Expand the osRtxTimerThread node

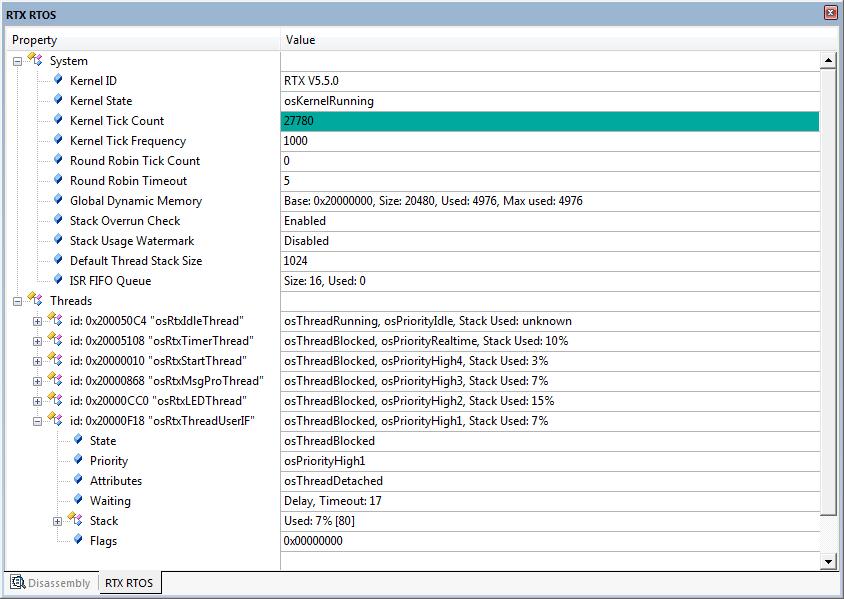click(38, 341)
